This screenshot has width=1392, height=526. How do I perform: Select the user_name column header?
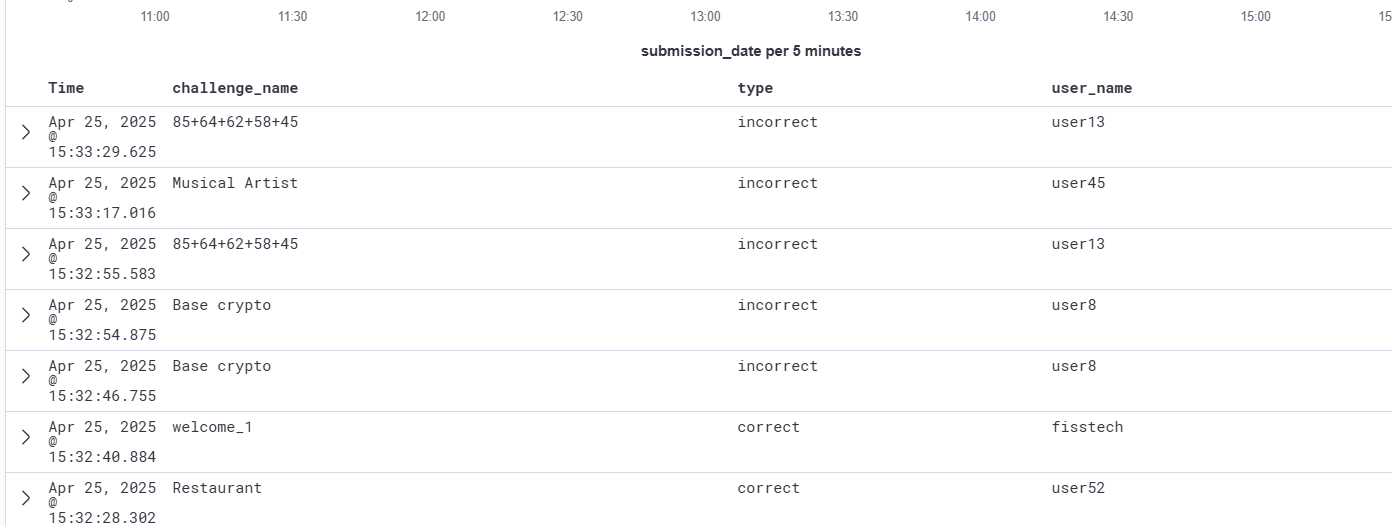1092,88
